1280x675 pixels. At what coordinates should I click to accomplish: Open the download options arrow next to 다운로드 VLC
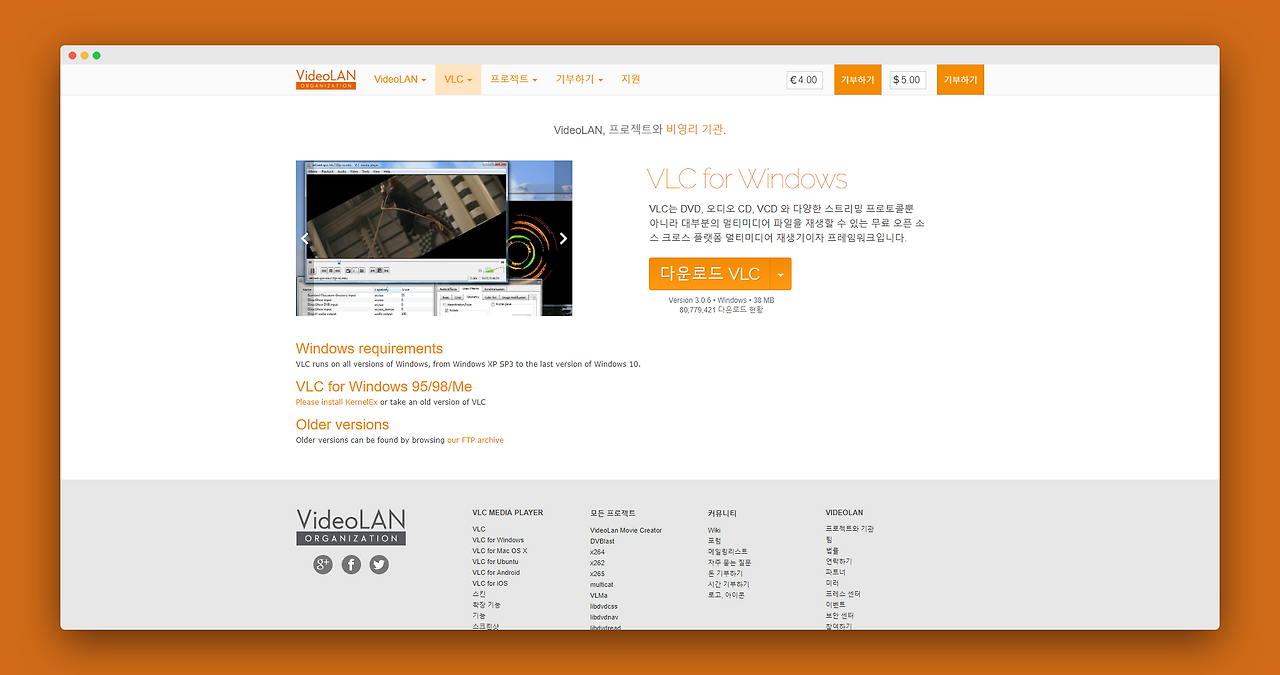pos(781,274)
